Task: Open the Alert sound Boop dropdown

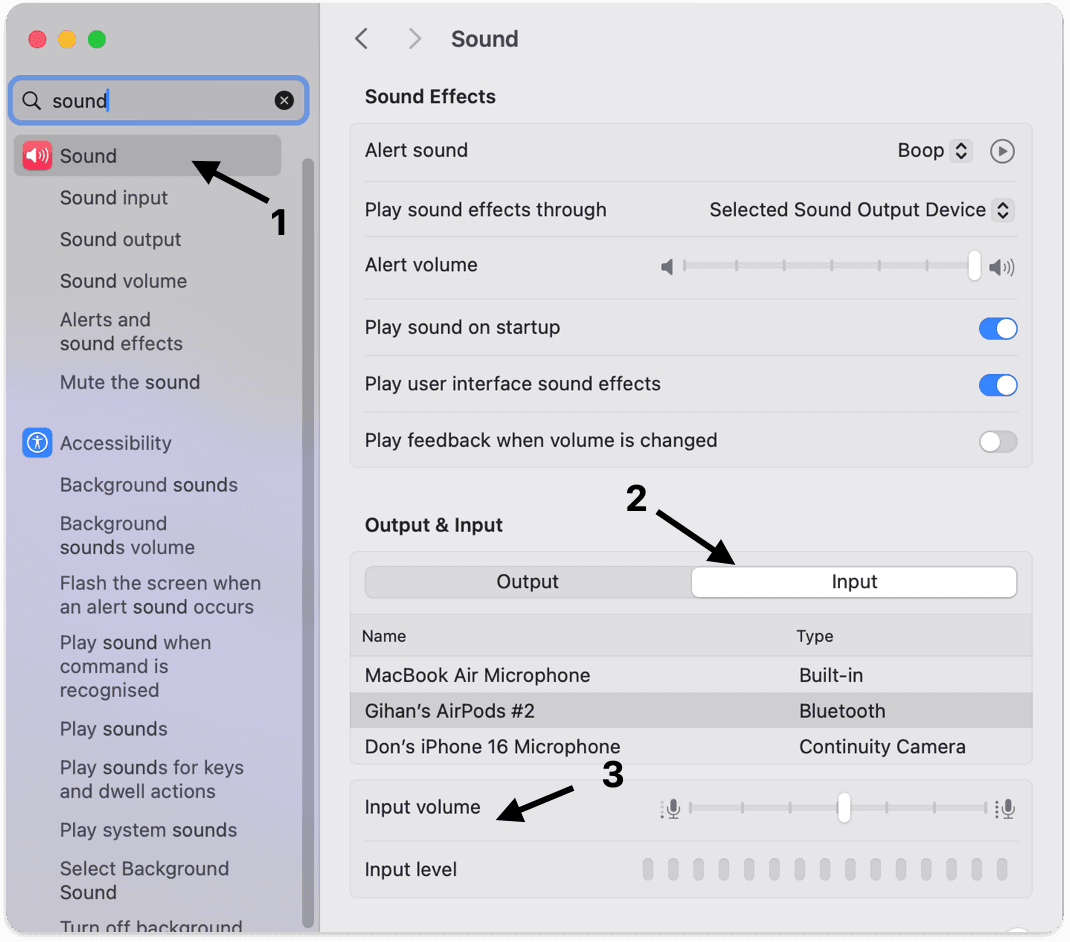Action: [935, 151]
